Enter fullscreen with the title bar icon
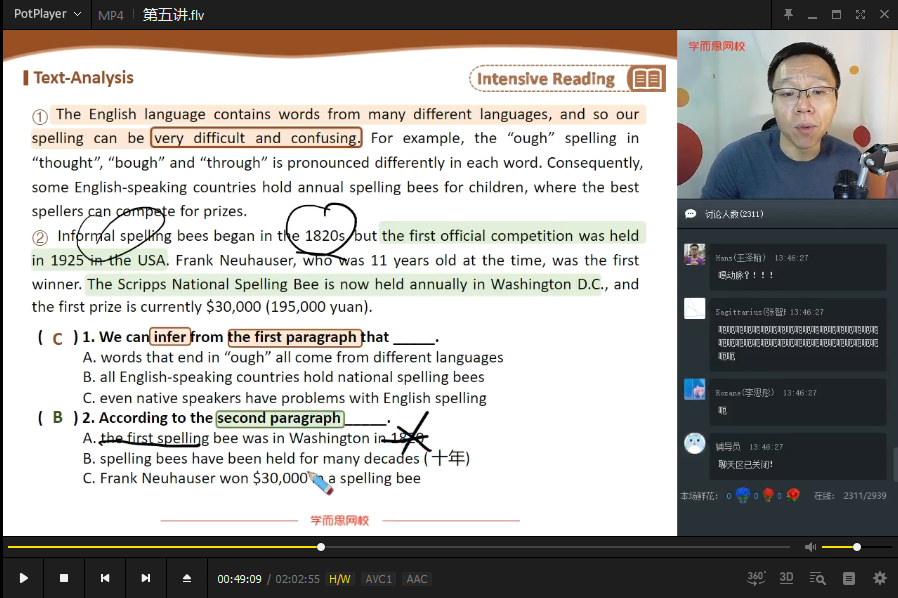898x598 pixels. click(x=860, y=14)
